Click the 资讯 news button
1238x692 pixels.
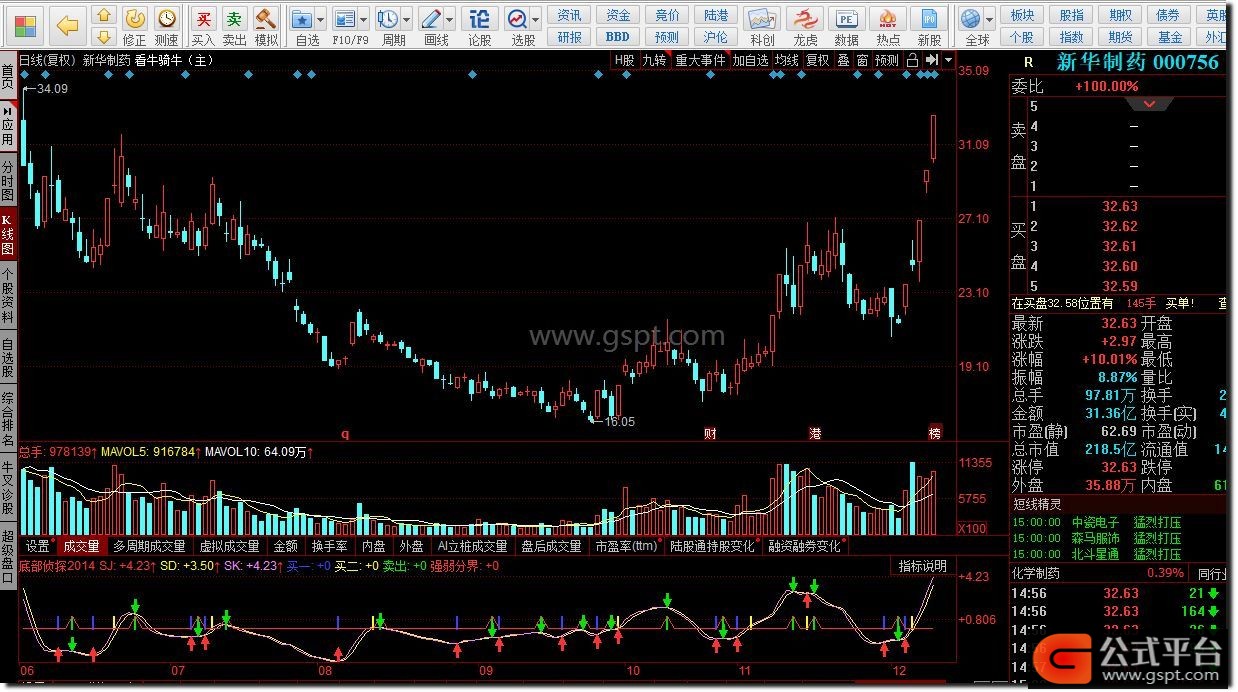click(569, 15)
